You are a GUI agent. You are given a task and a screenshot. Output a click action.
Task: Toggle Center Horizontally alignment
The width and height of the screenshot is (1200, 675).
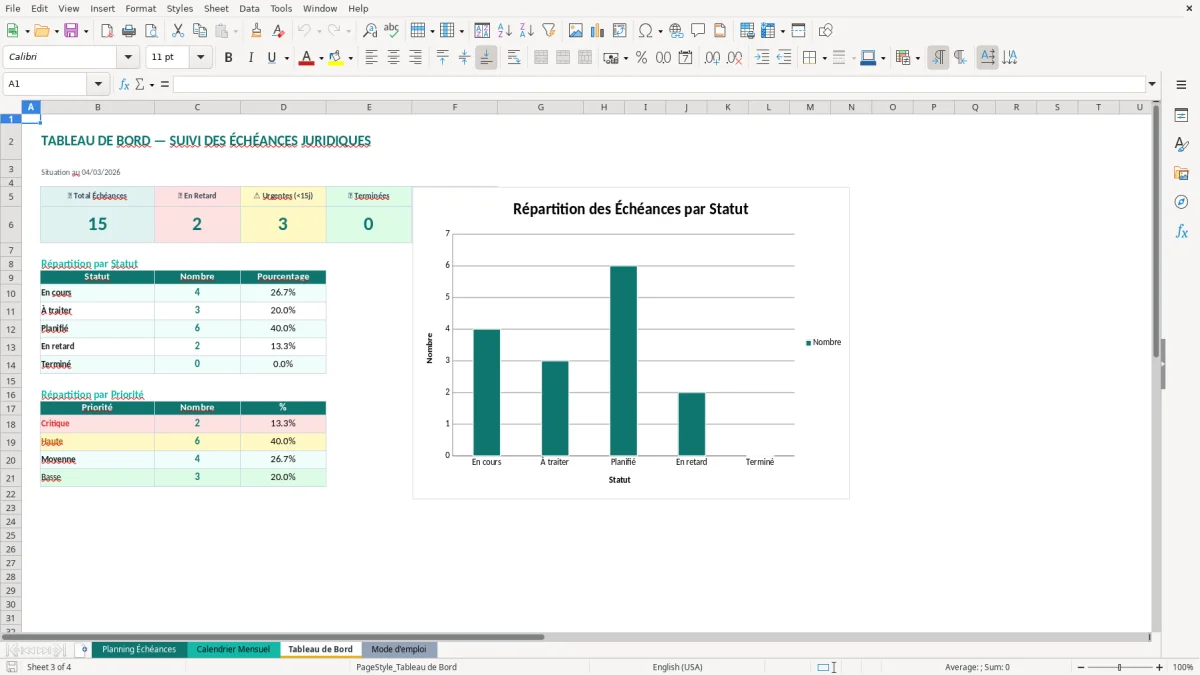pyautogui.click(x=393, y=58)
